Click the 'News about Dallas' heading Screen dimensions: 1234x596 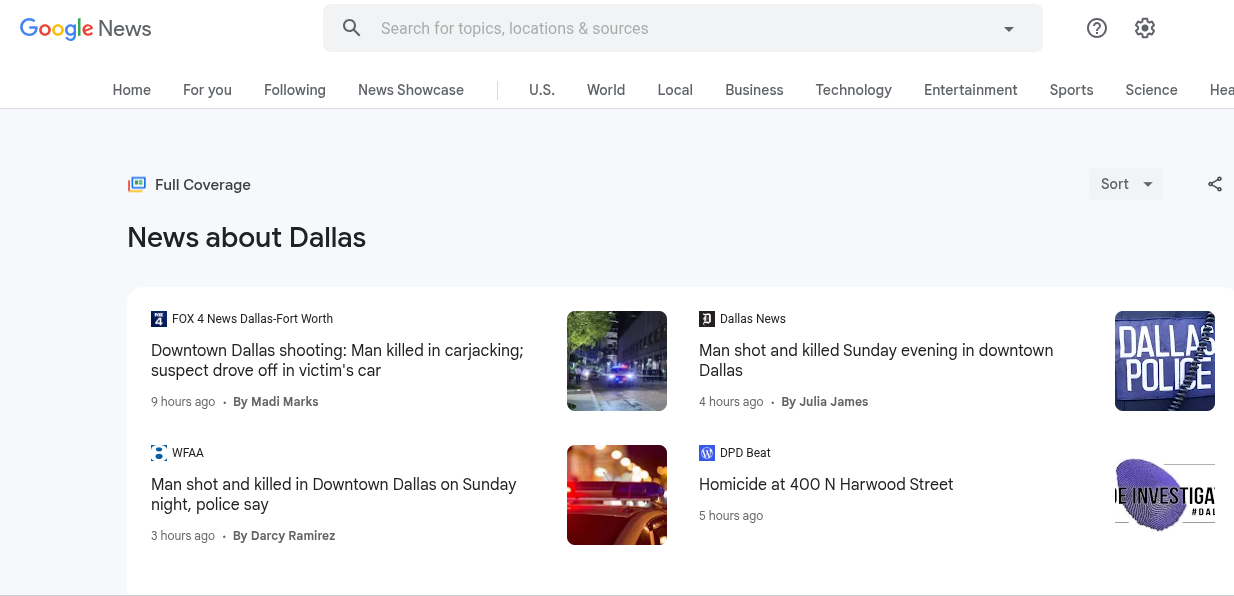247,238
